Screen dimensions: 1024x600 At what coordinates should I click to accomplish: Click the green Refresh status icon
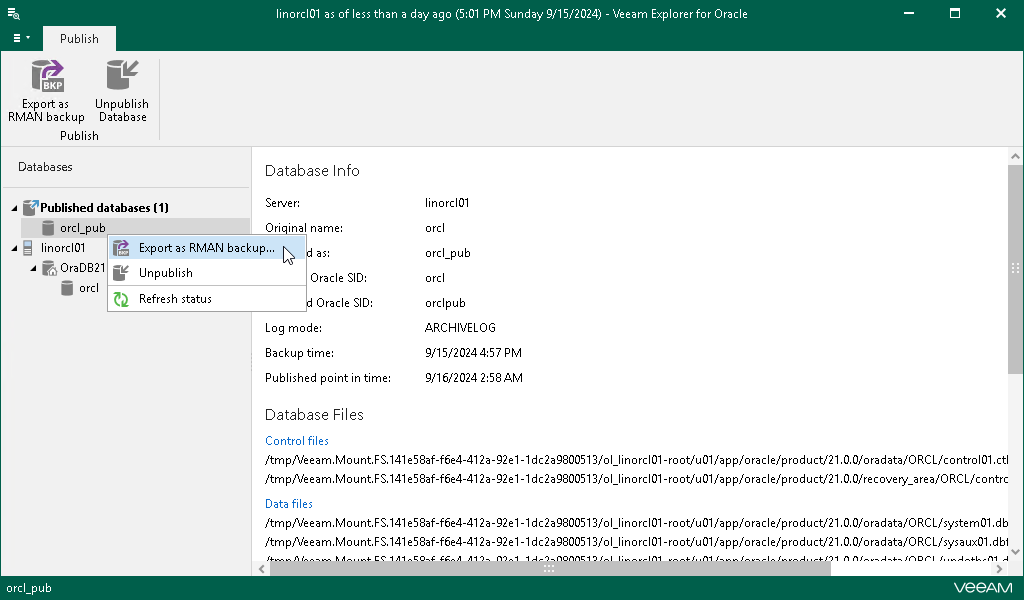121,299
